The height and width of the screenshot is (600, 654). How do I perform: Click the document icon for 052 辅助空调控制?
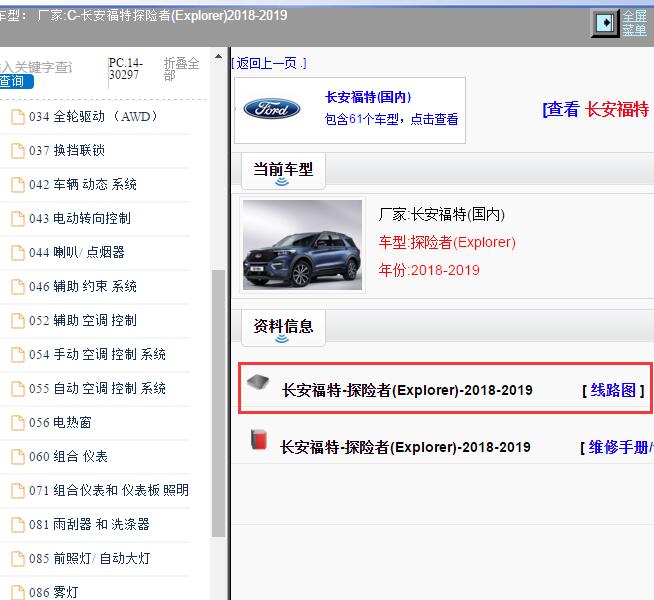[18, 321]
